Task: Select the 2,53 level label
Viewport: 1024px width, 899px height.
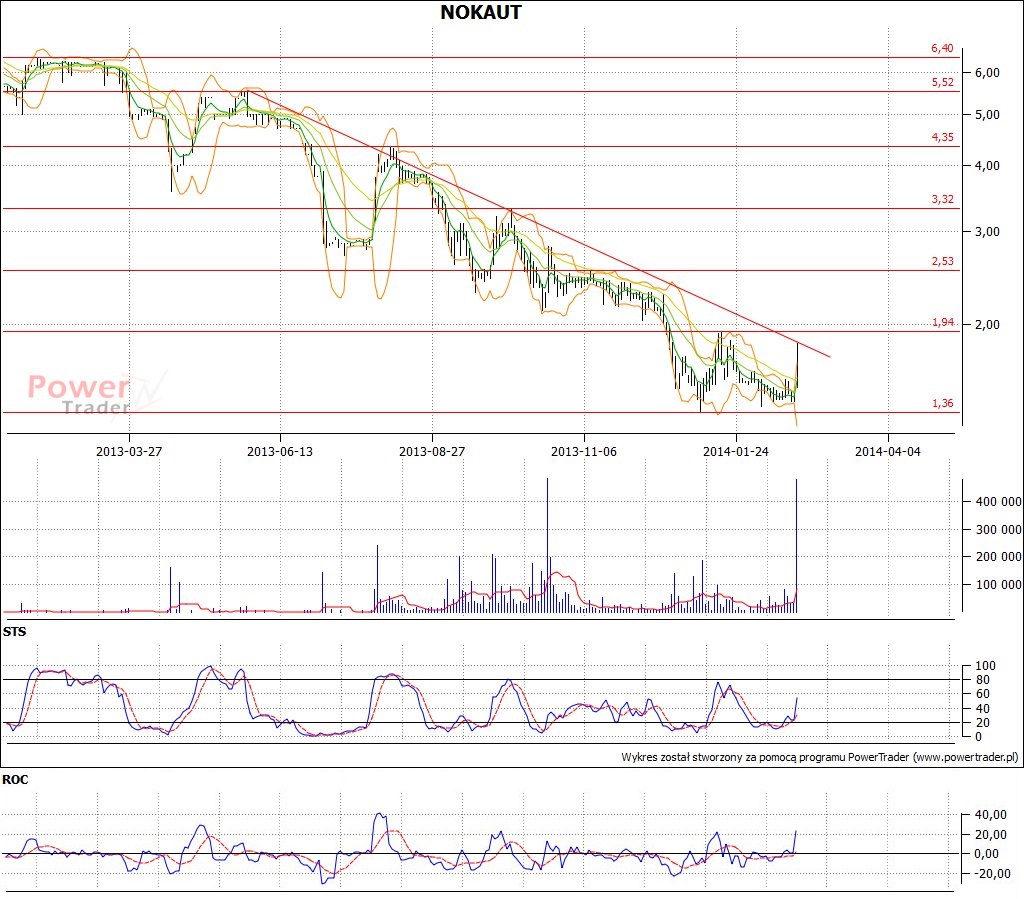Action: (x=942, y=261)
